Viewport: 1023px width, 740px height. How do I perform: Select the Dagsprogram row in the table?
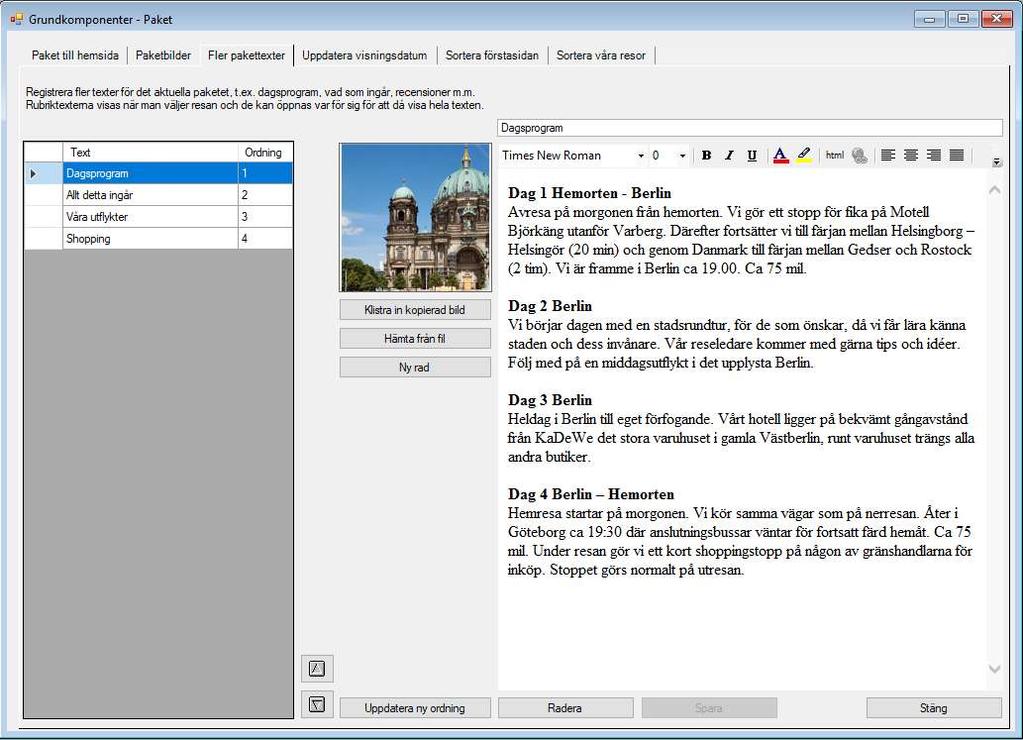pyautogui.click(x=159, y=174)
